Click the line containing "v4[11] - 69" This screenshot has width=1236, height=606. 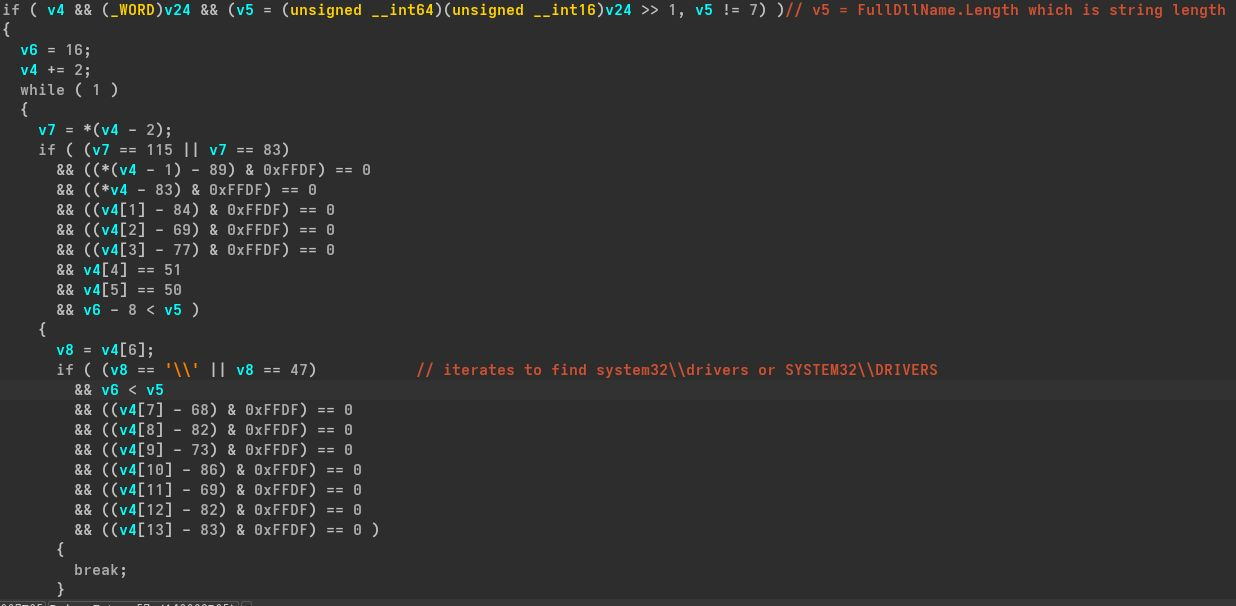[x=218, y=490]
